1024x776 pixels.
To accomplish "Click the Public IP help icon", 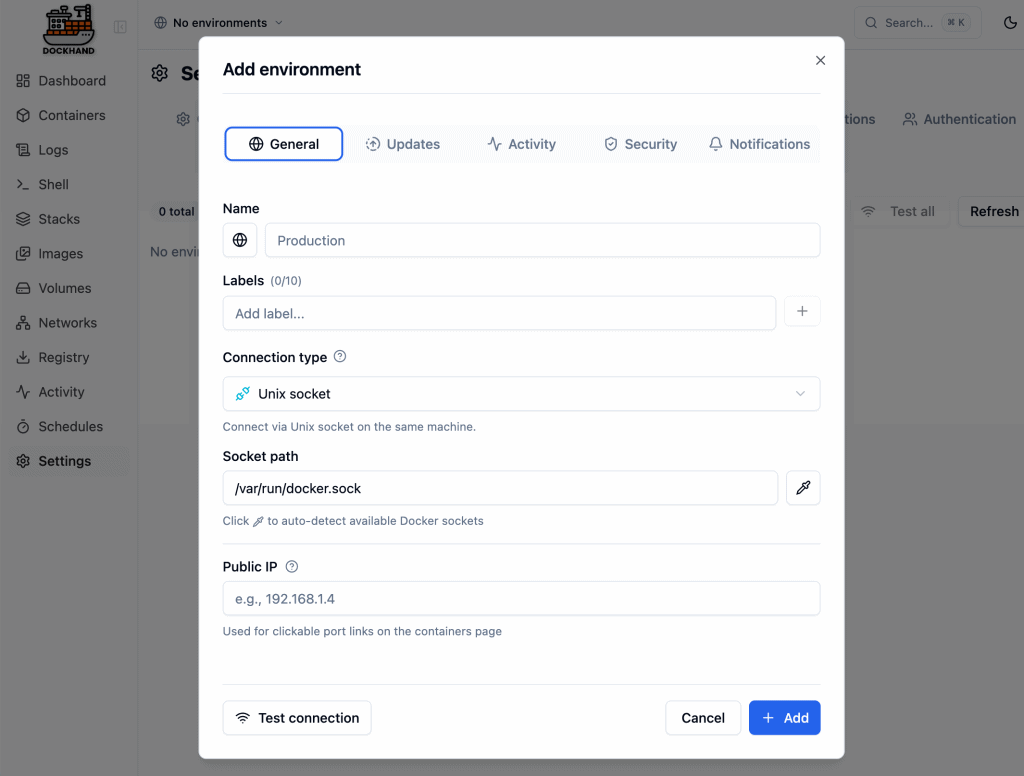I will click(292, 567).
